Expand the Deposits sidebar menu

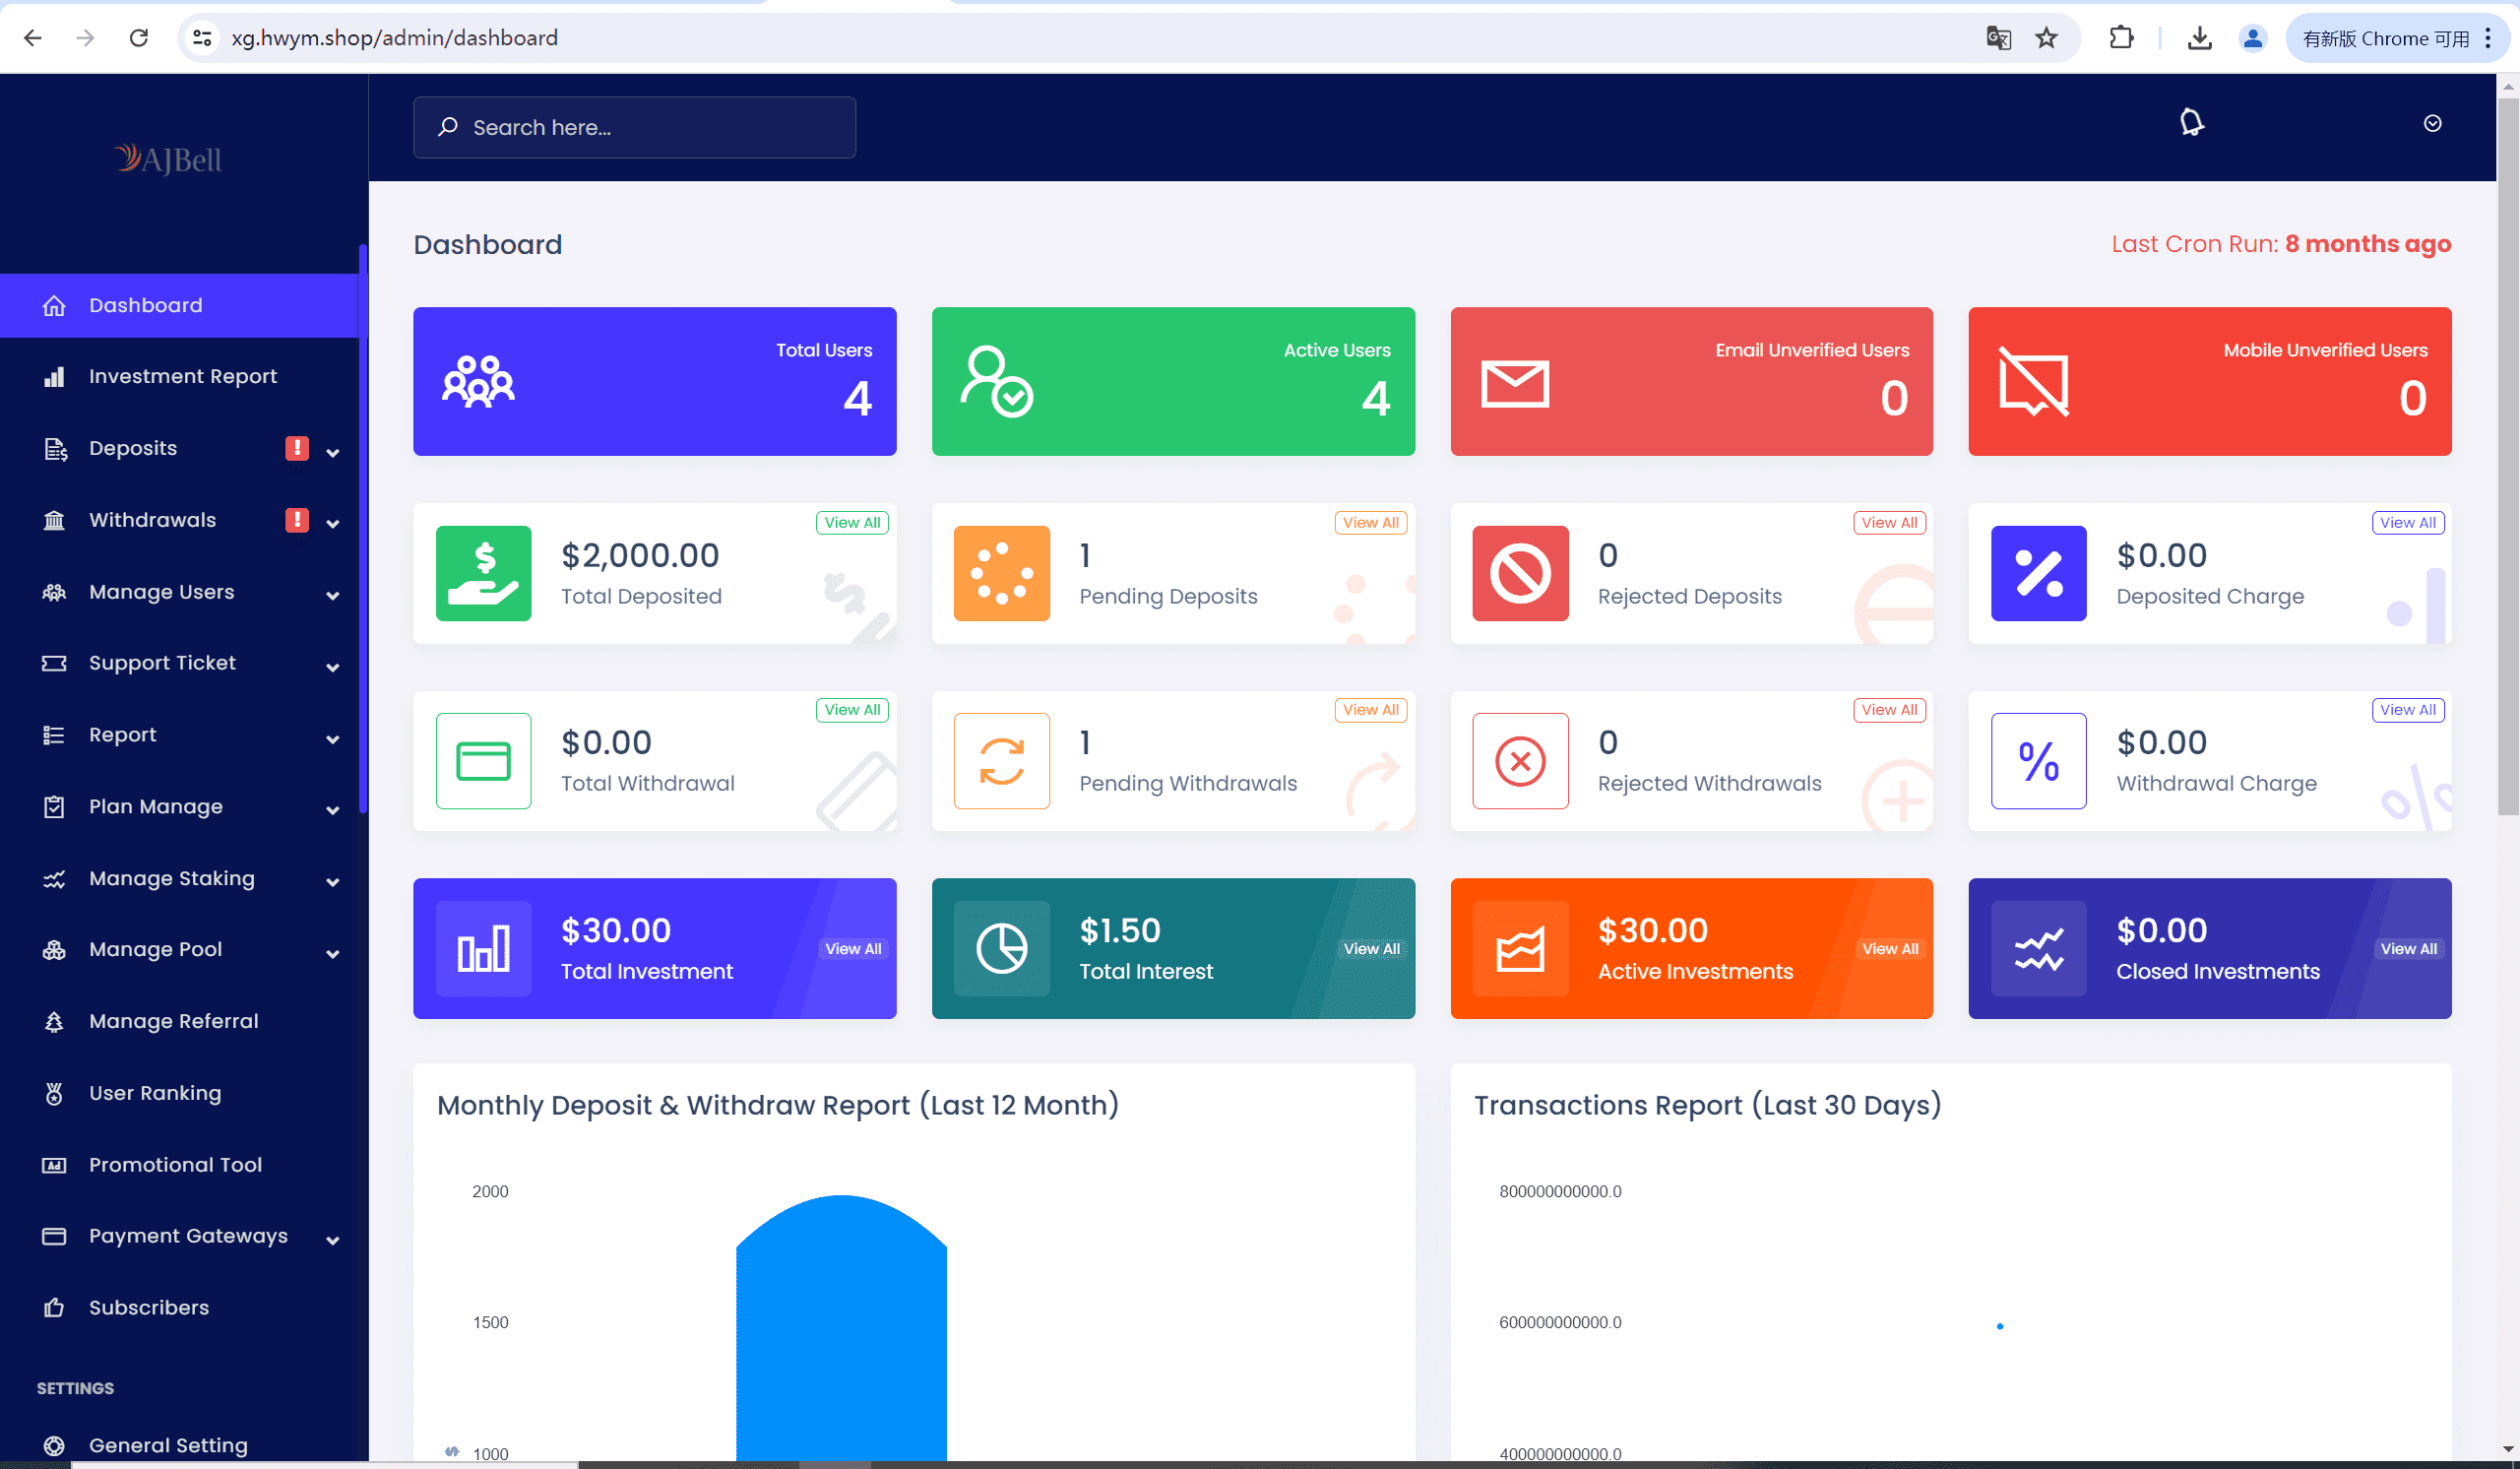[x=133, y=448]
